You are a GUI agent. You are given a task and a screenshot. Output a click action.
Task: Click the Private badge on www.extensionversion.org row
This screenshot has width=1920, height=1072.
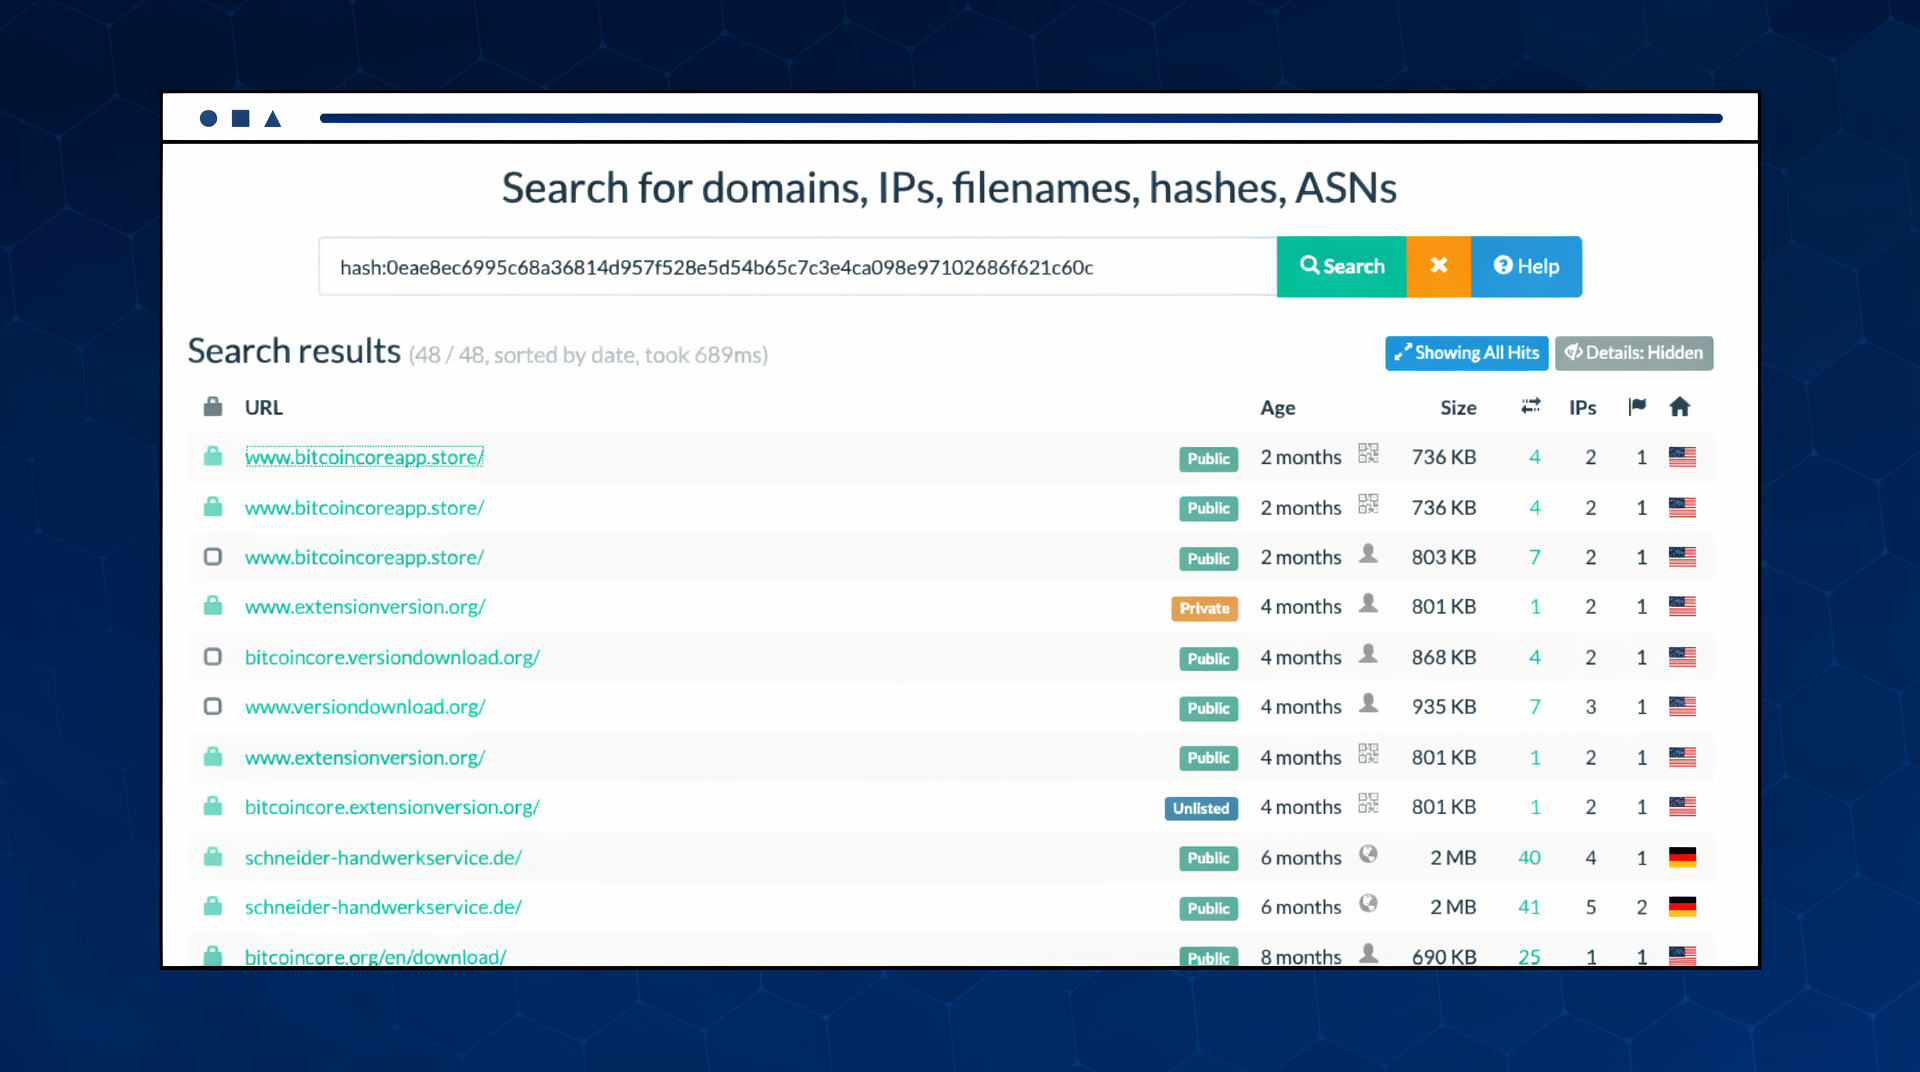[x=1204, y=608]
